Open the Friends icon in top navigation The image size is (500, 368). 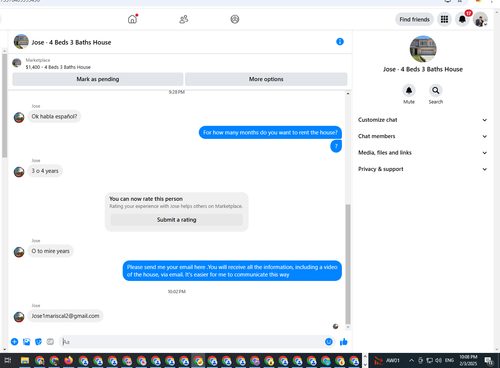[x=184, y=19]
